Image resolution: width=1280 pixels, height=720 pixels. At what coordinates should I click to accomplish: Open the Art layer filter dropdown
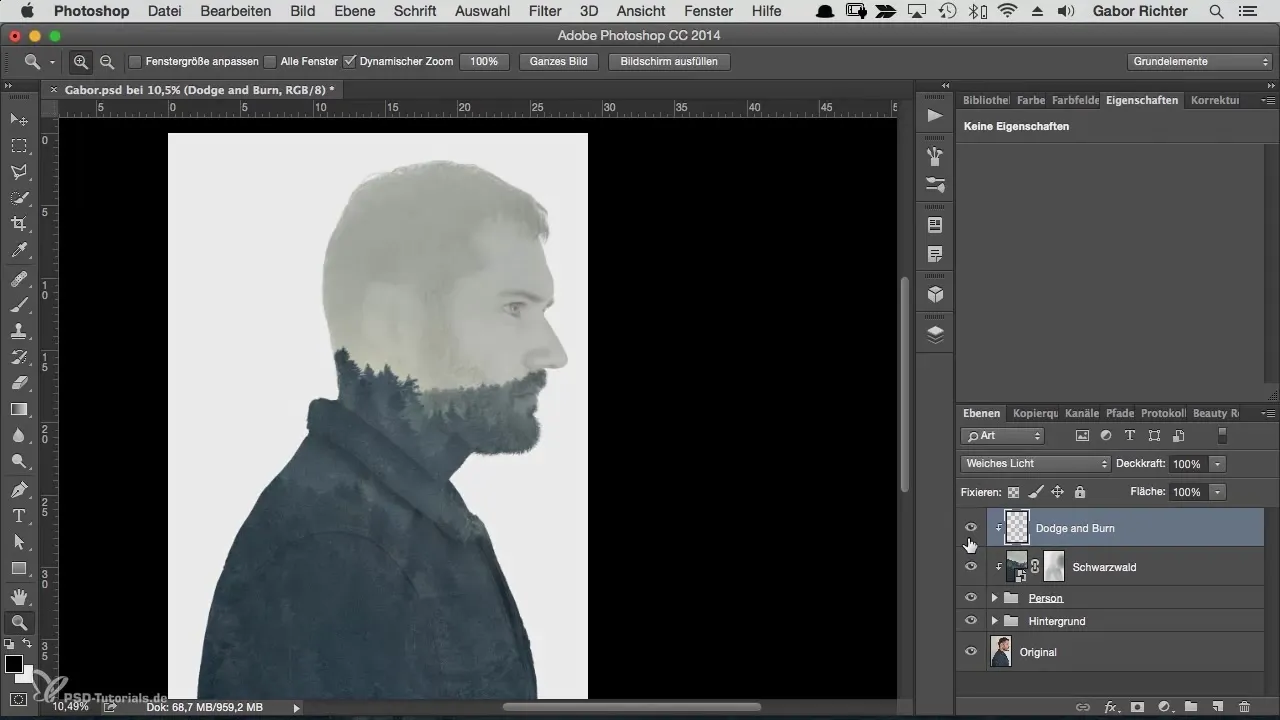[1002, 436]
